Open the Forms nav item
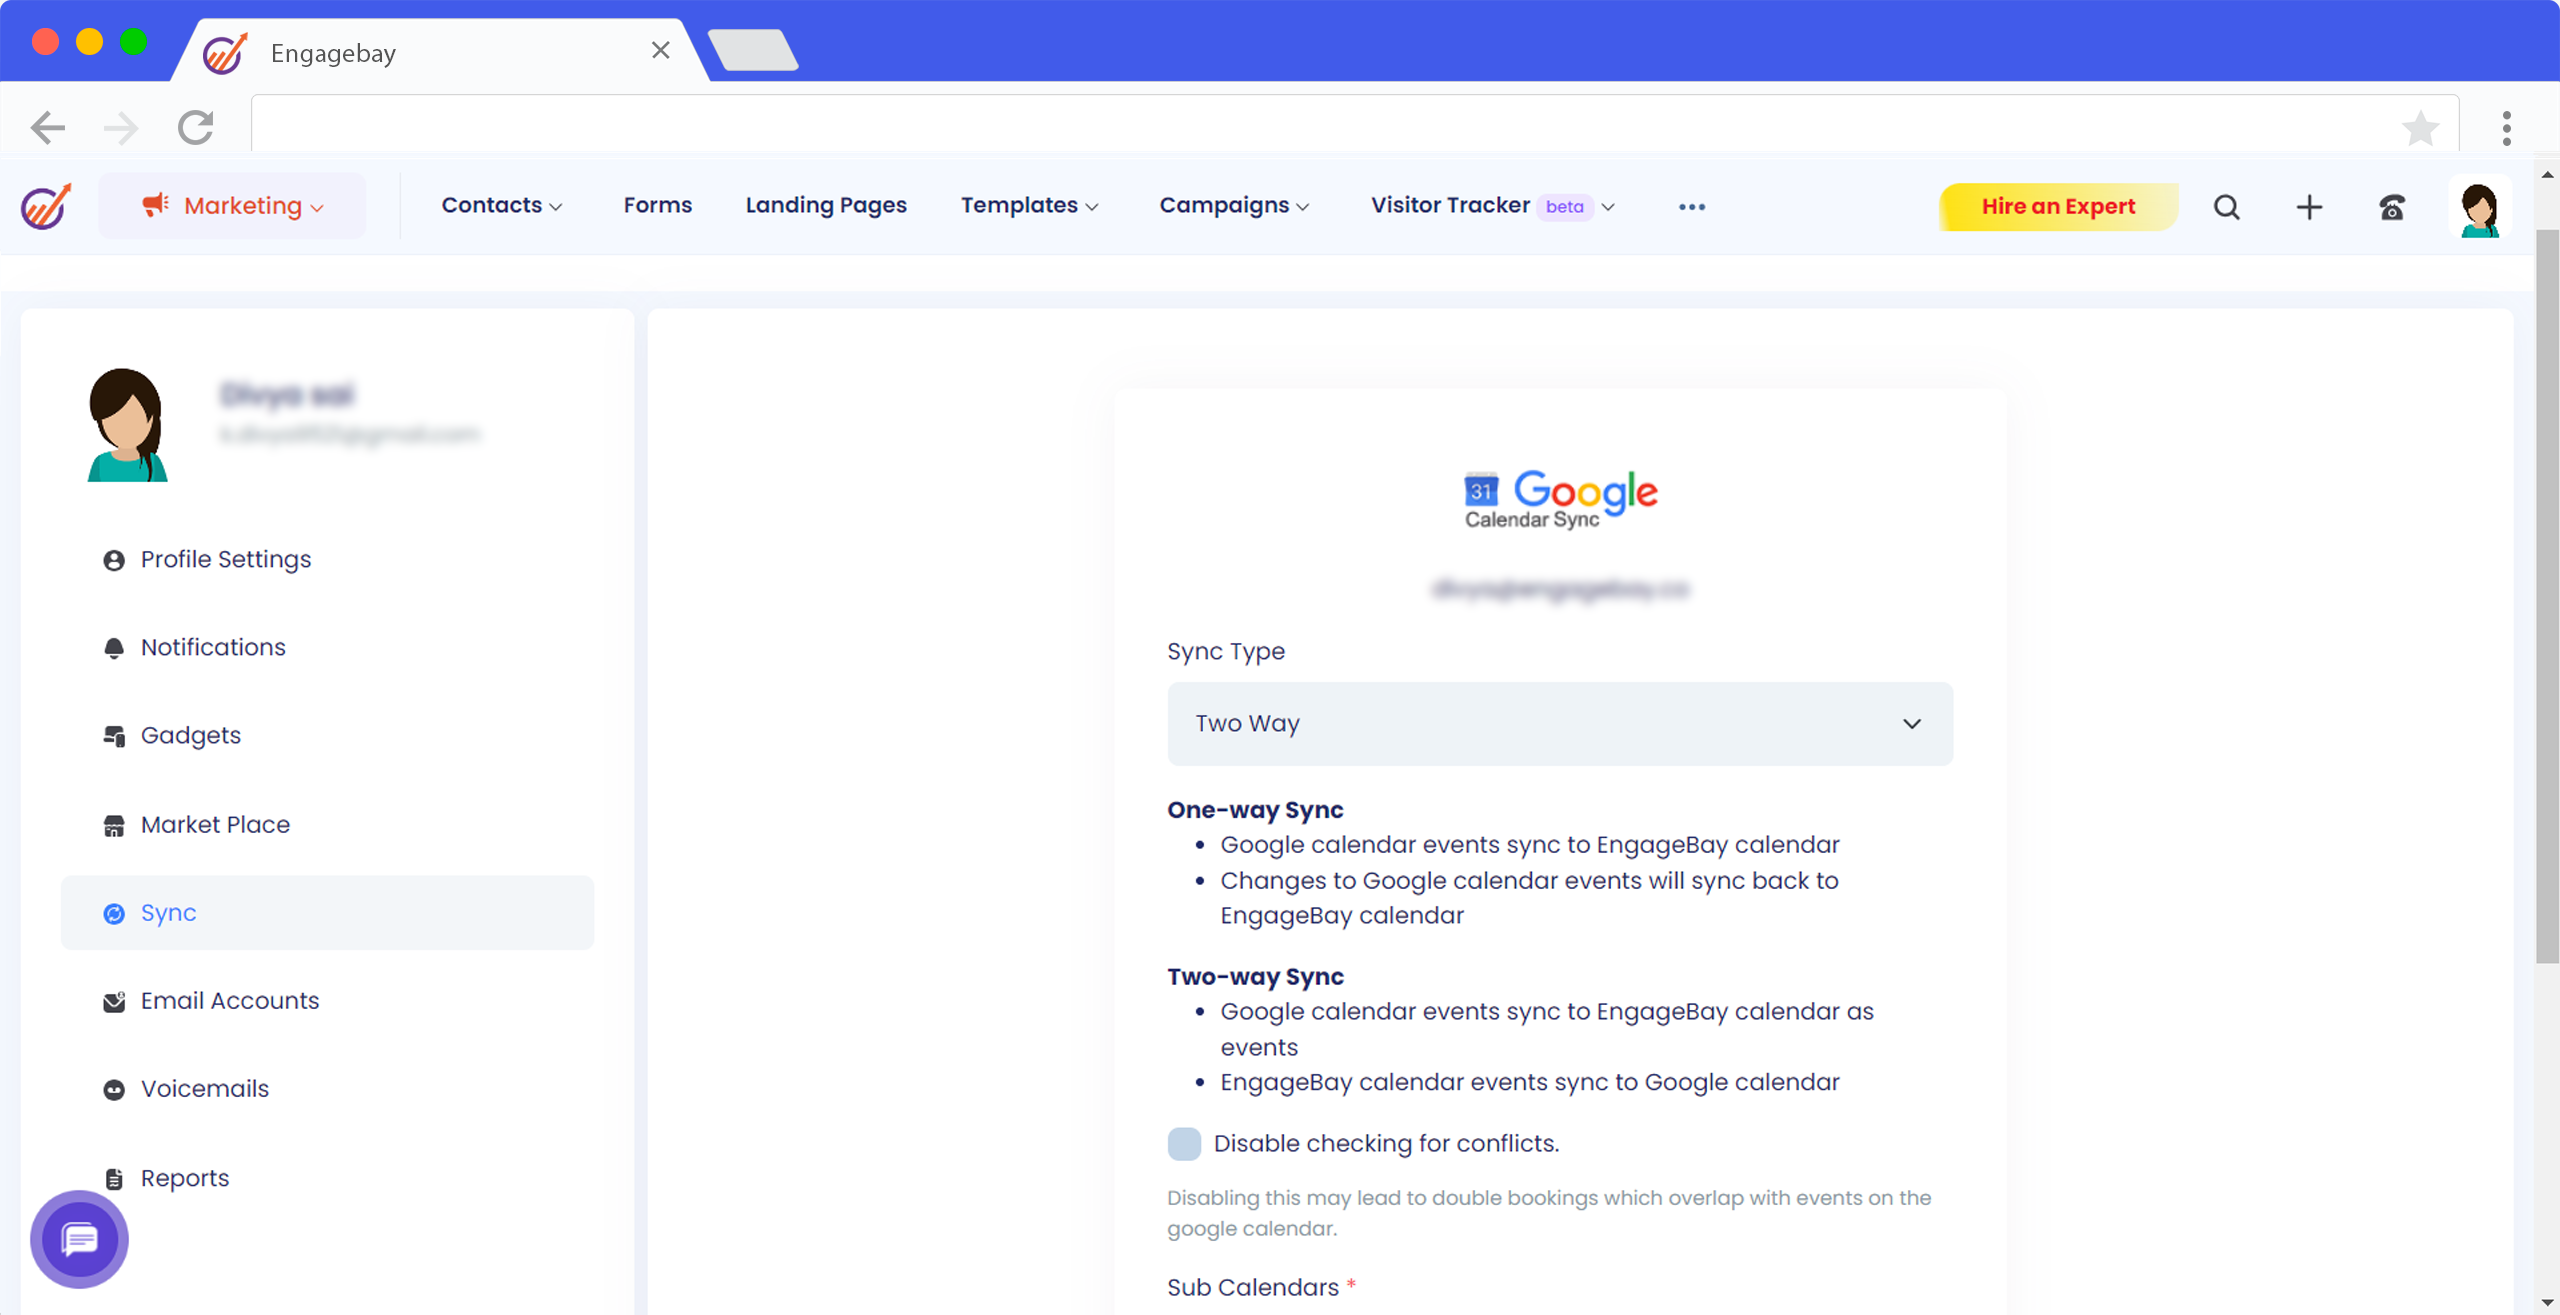This screenshot has width=2560, height=1315. pos(657,205)
